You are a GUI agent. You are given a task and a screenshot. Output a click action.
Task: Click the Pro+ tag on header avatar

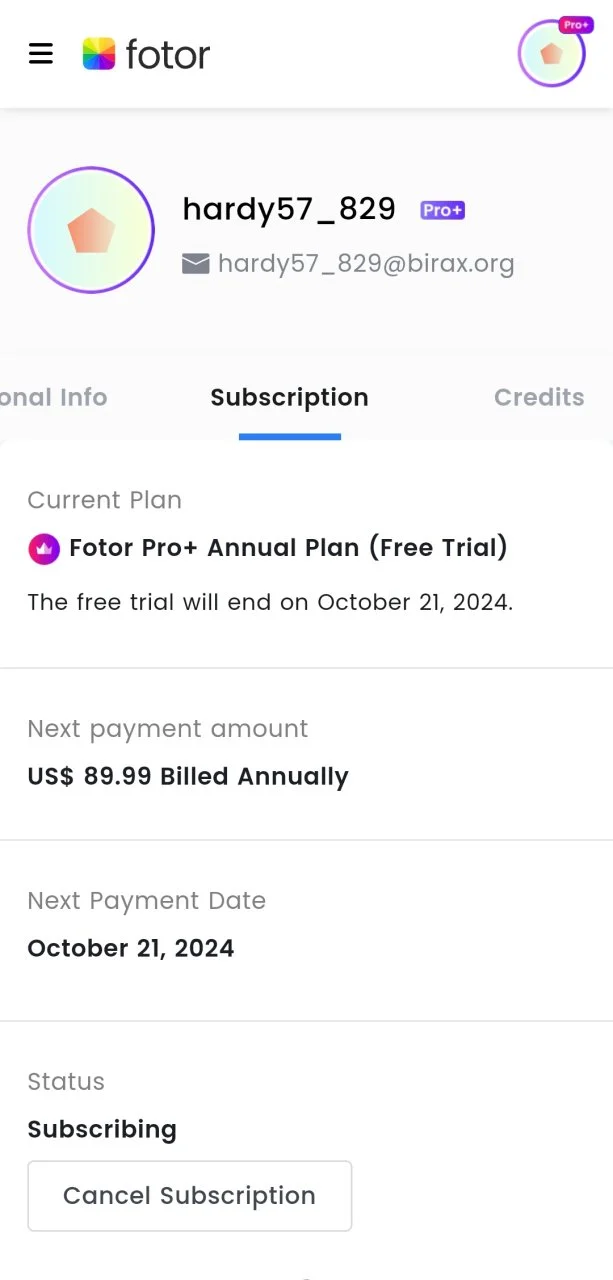pyautogui.click(x=576, y=25)
